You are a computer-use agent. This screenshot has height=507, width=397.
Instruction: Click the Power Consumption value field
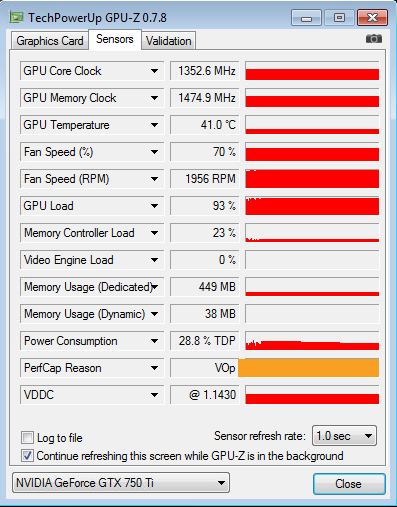pyautogui.click(x=205, y=341)
